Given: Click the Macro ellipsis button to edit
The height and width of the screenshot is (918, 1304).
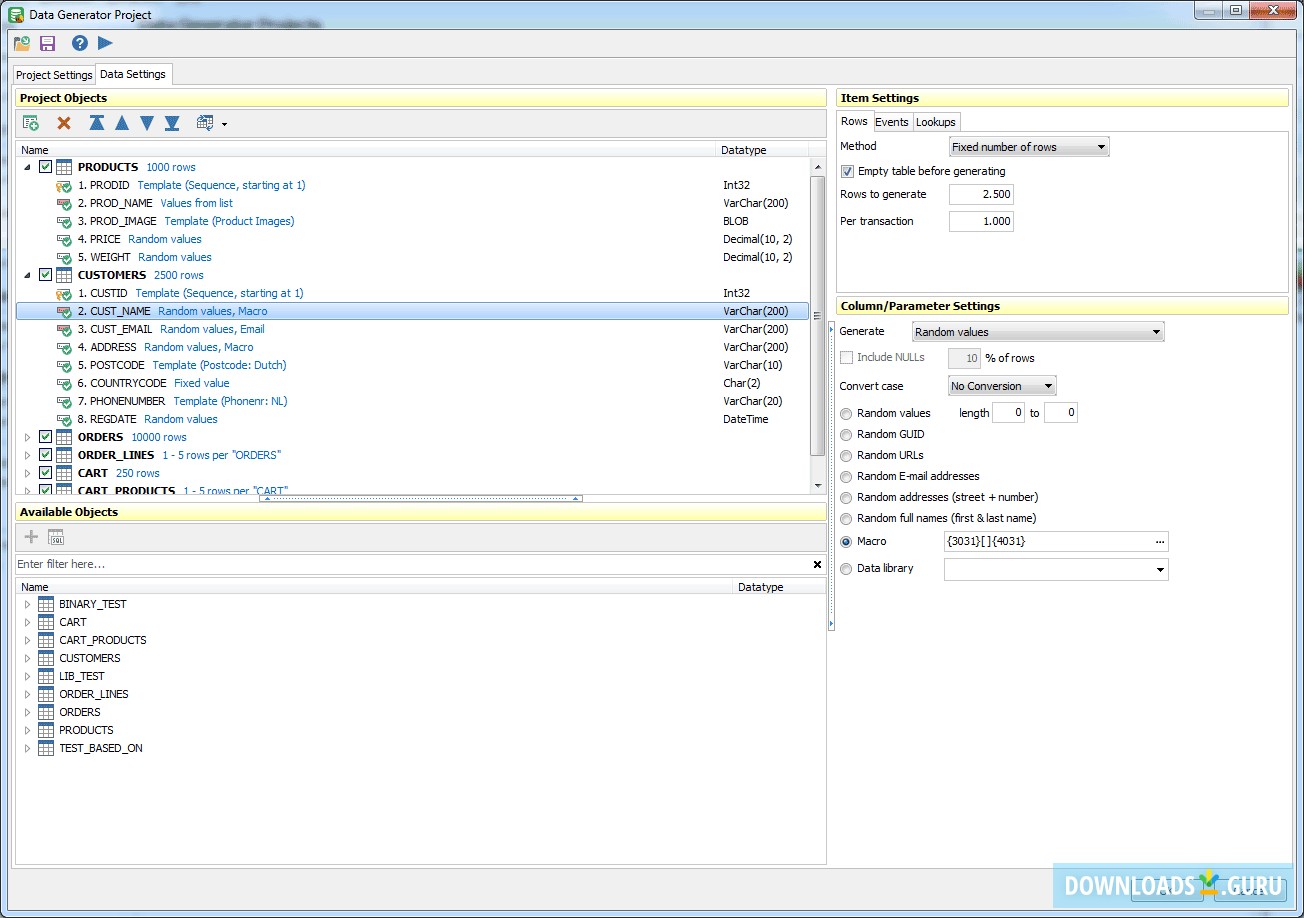Looking at the screenshot, I should [1159, 542].
